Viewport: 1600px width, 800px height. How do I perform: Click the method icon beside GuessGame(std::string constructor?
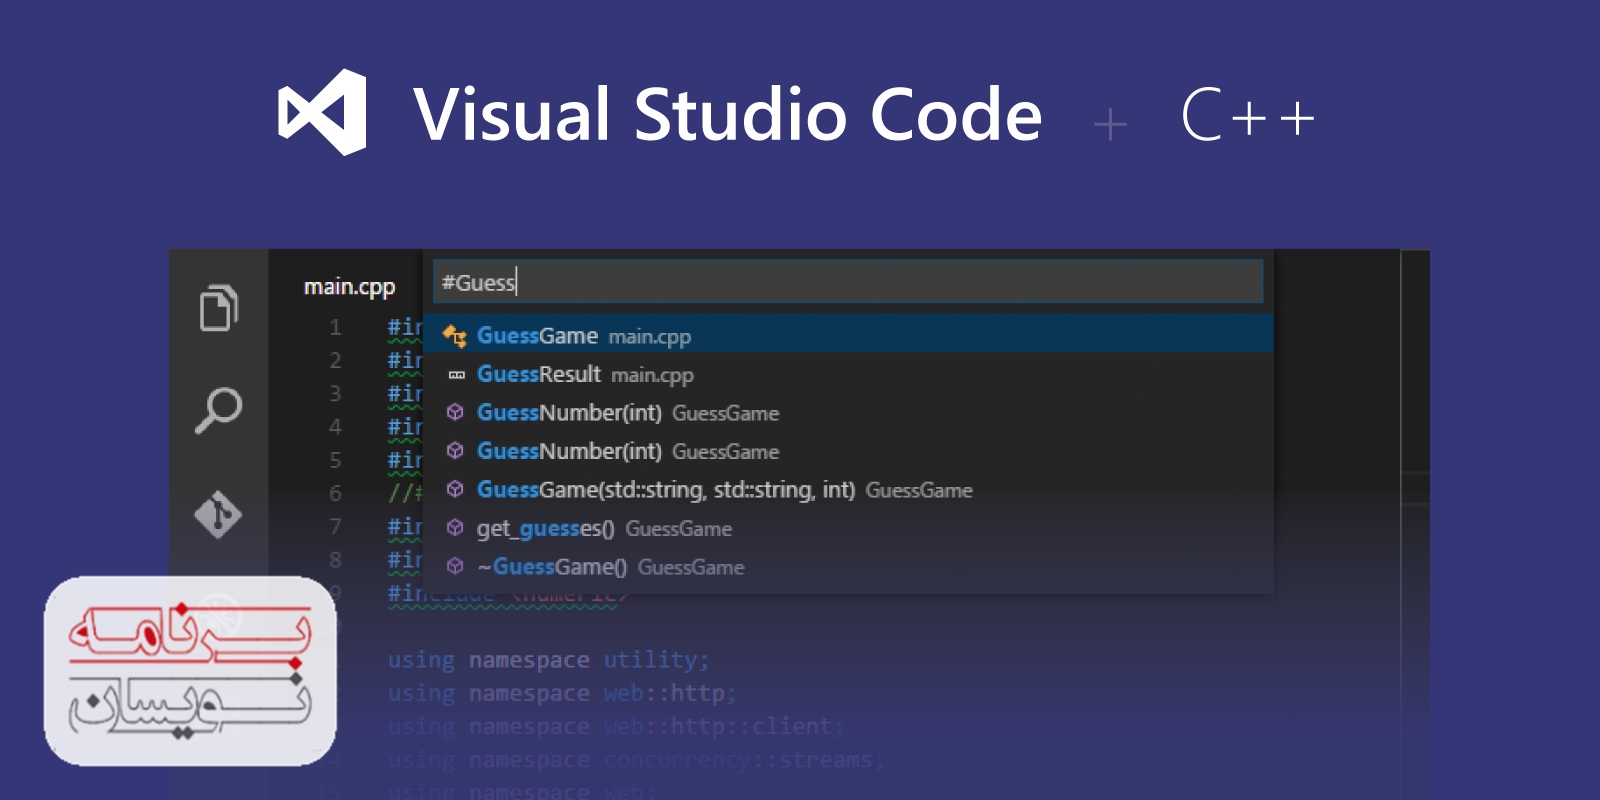point(455,489)
